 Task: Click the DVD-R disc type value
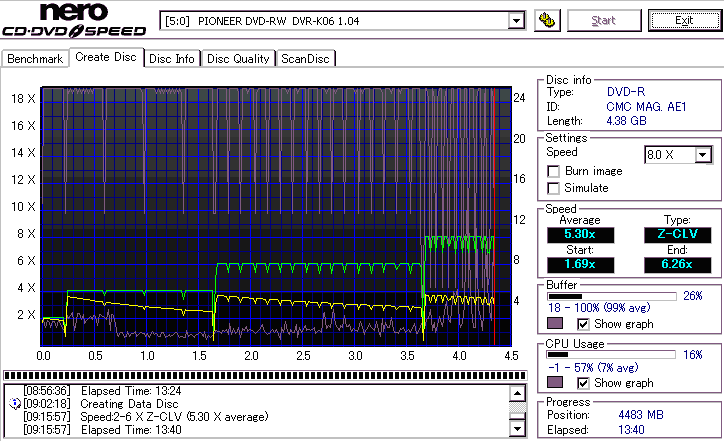tap(626, 92)
